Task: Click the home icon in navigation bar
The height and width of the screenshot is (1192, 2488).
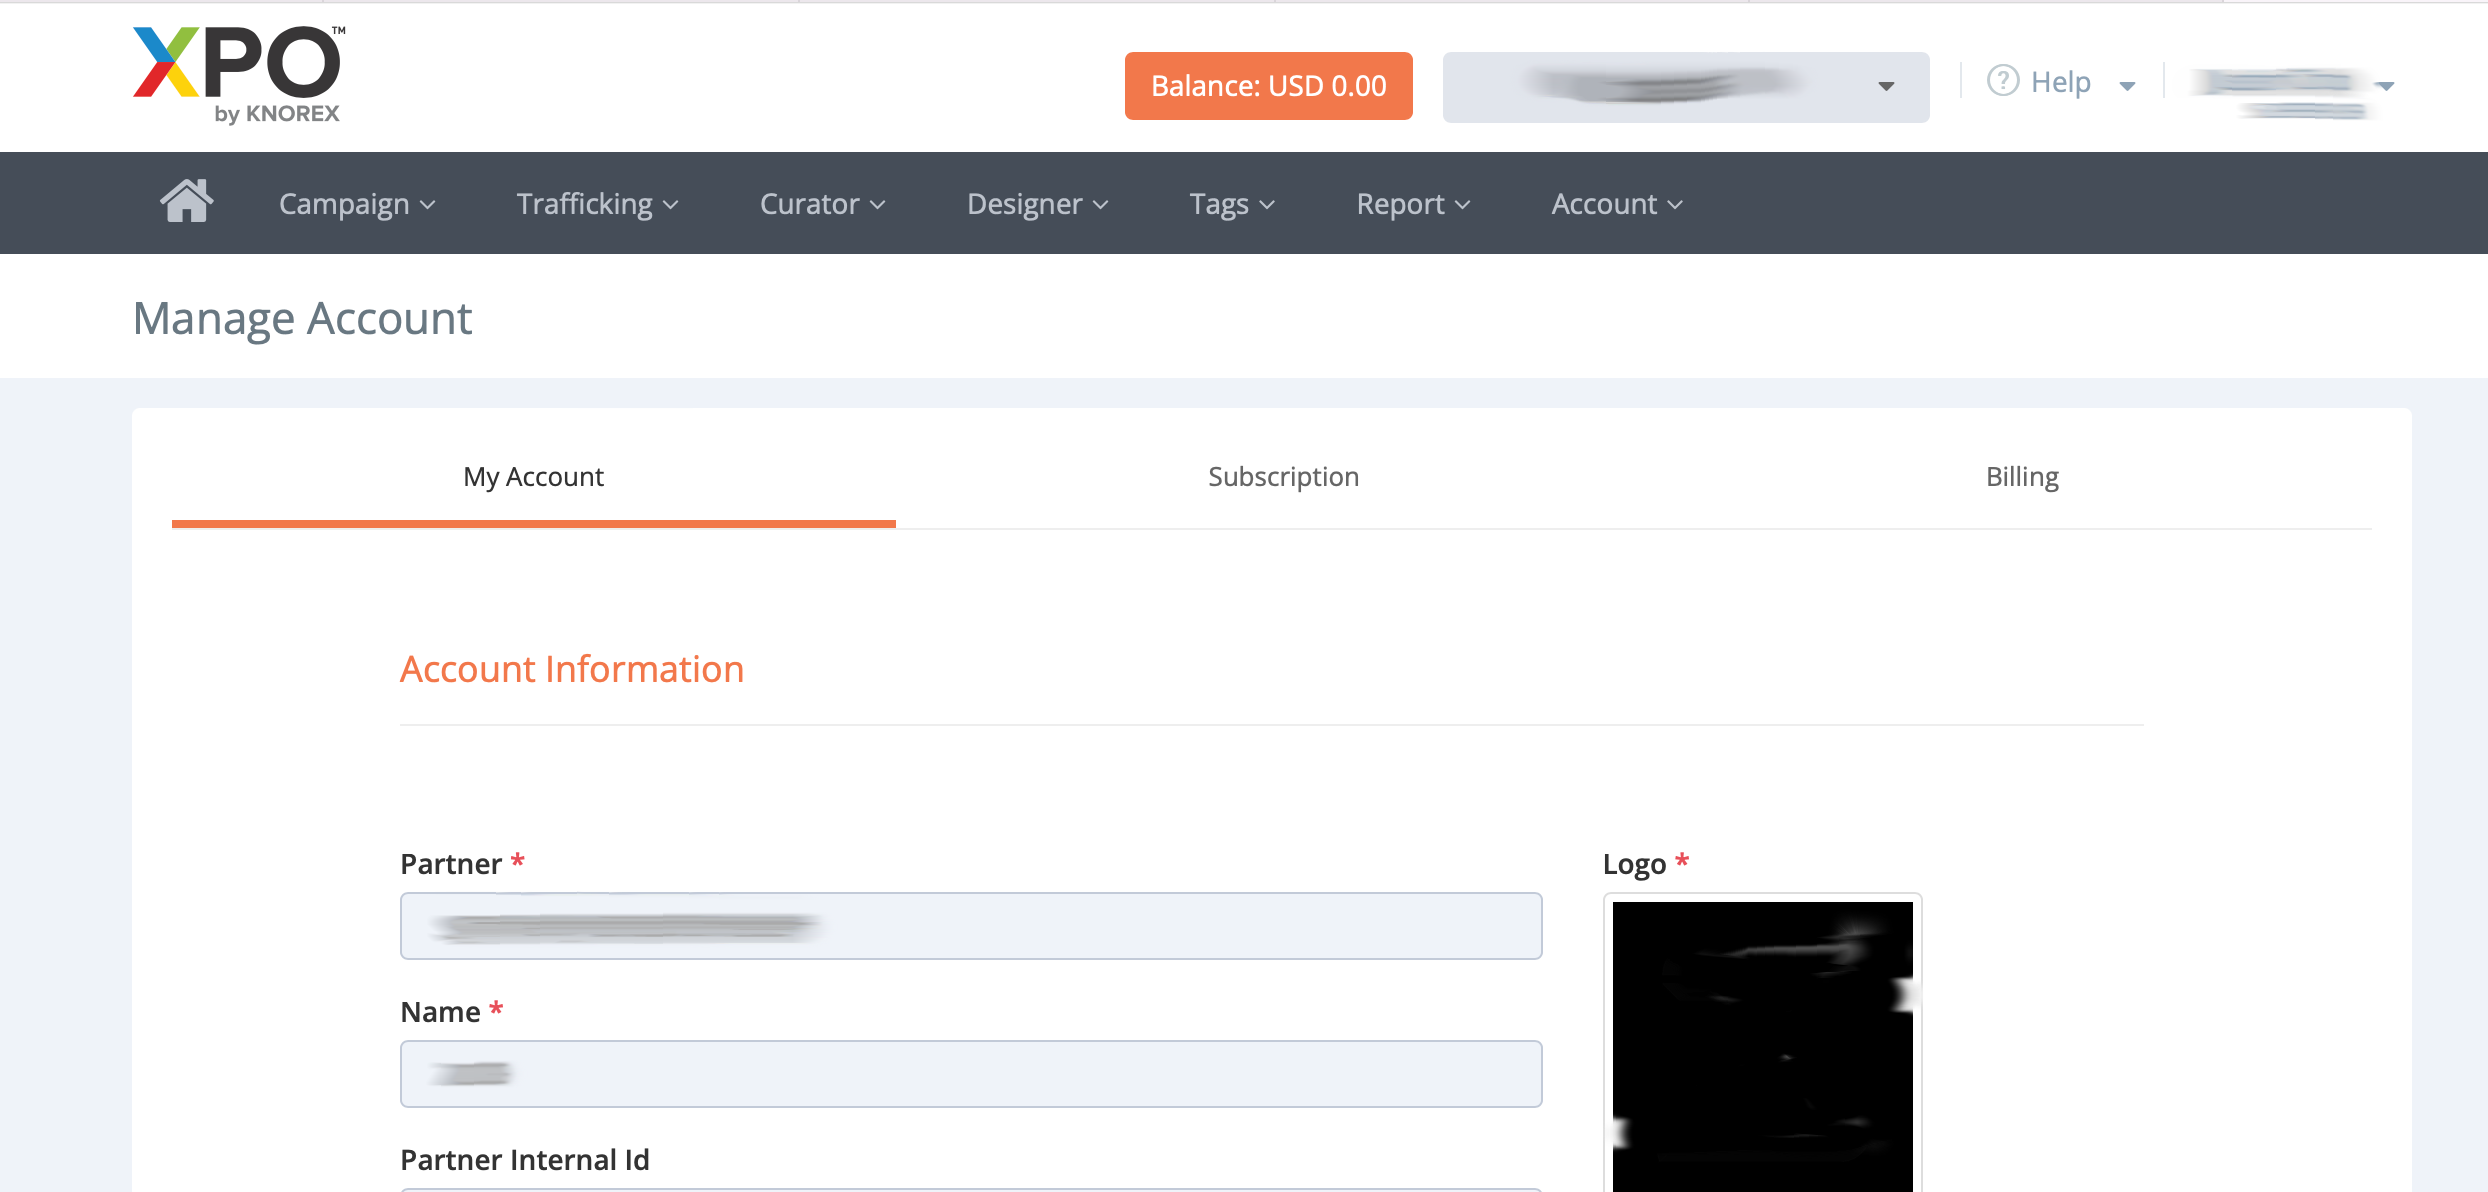Action: [x=187, y=202]
